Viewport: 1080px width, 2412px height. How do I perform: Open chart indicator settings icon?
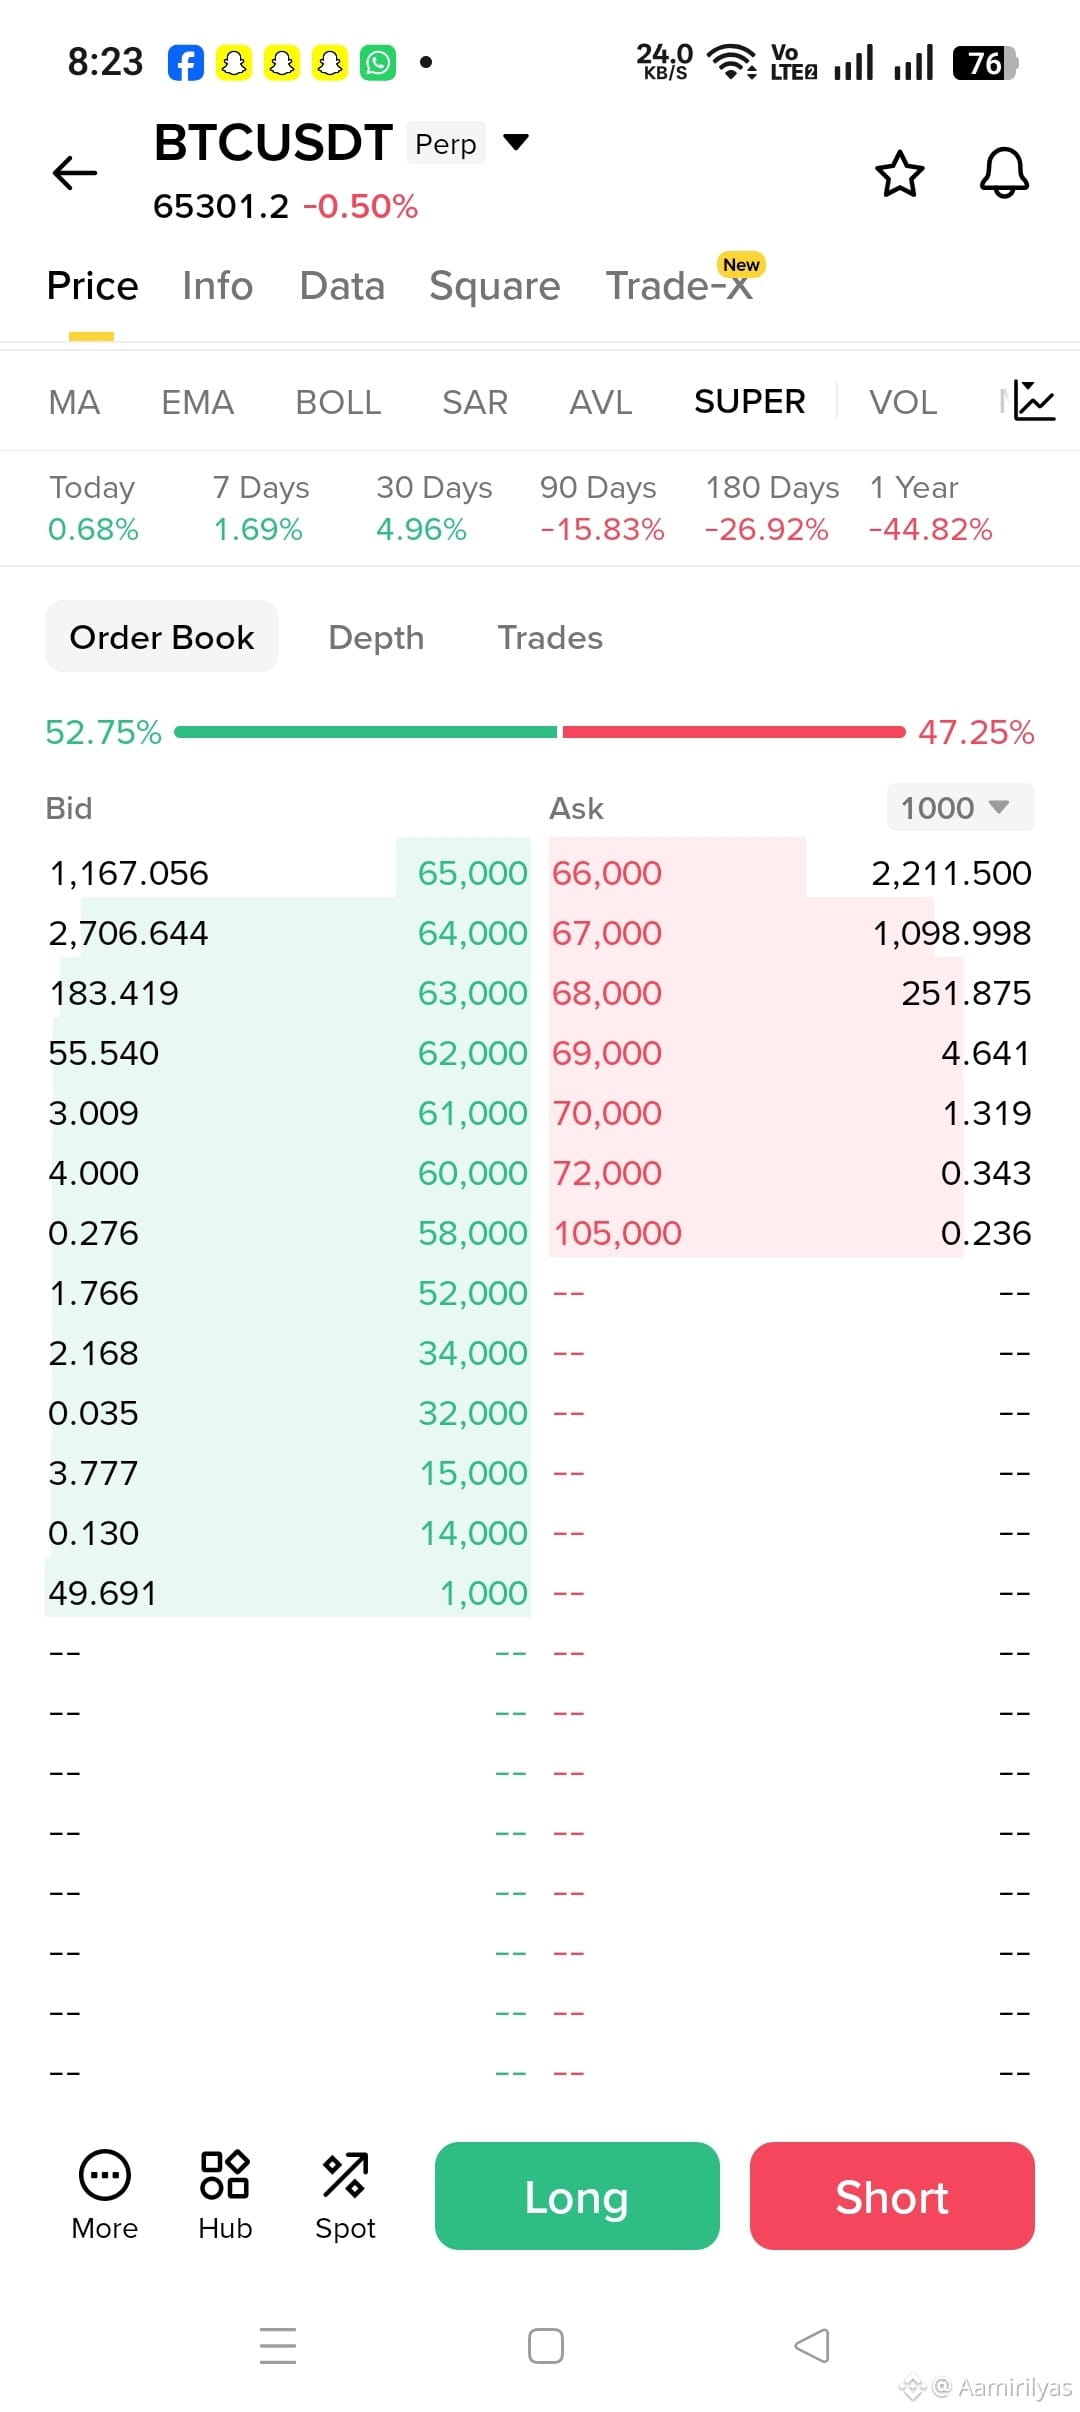pos(1034,401)
